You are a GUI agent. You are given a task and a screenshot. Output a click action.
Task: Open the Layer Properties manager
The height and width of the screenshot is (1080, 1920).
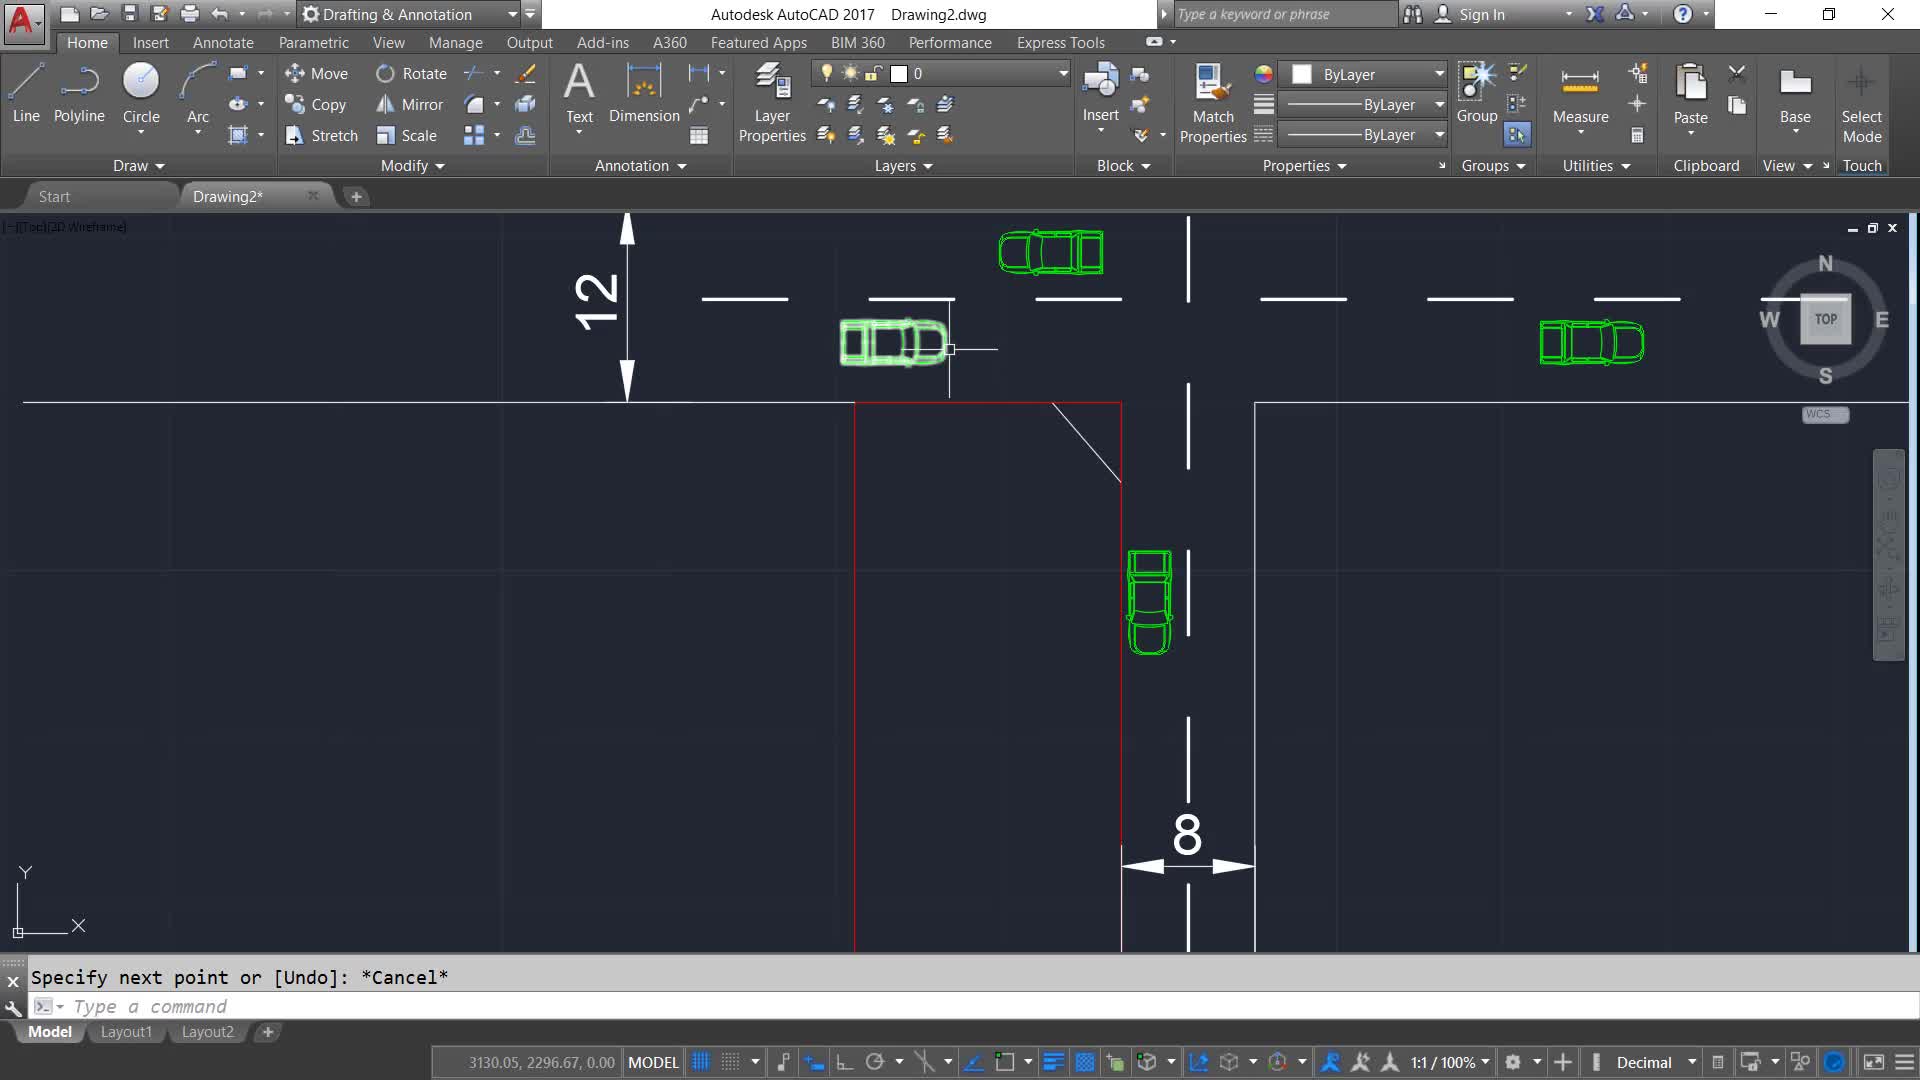(x=771, y=103)
